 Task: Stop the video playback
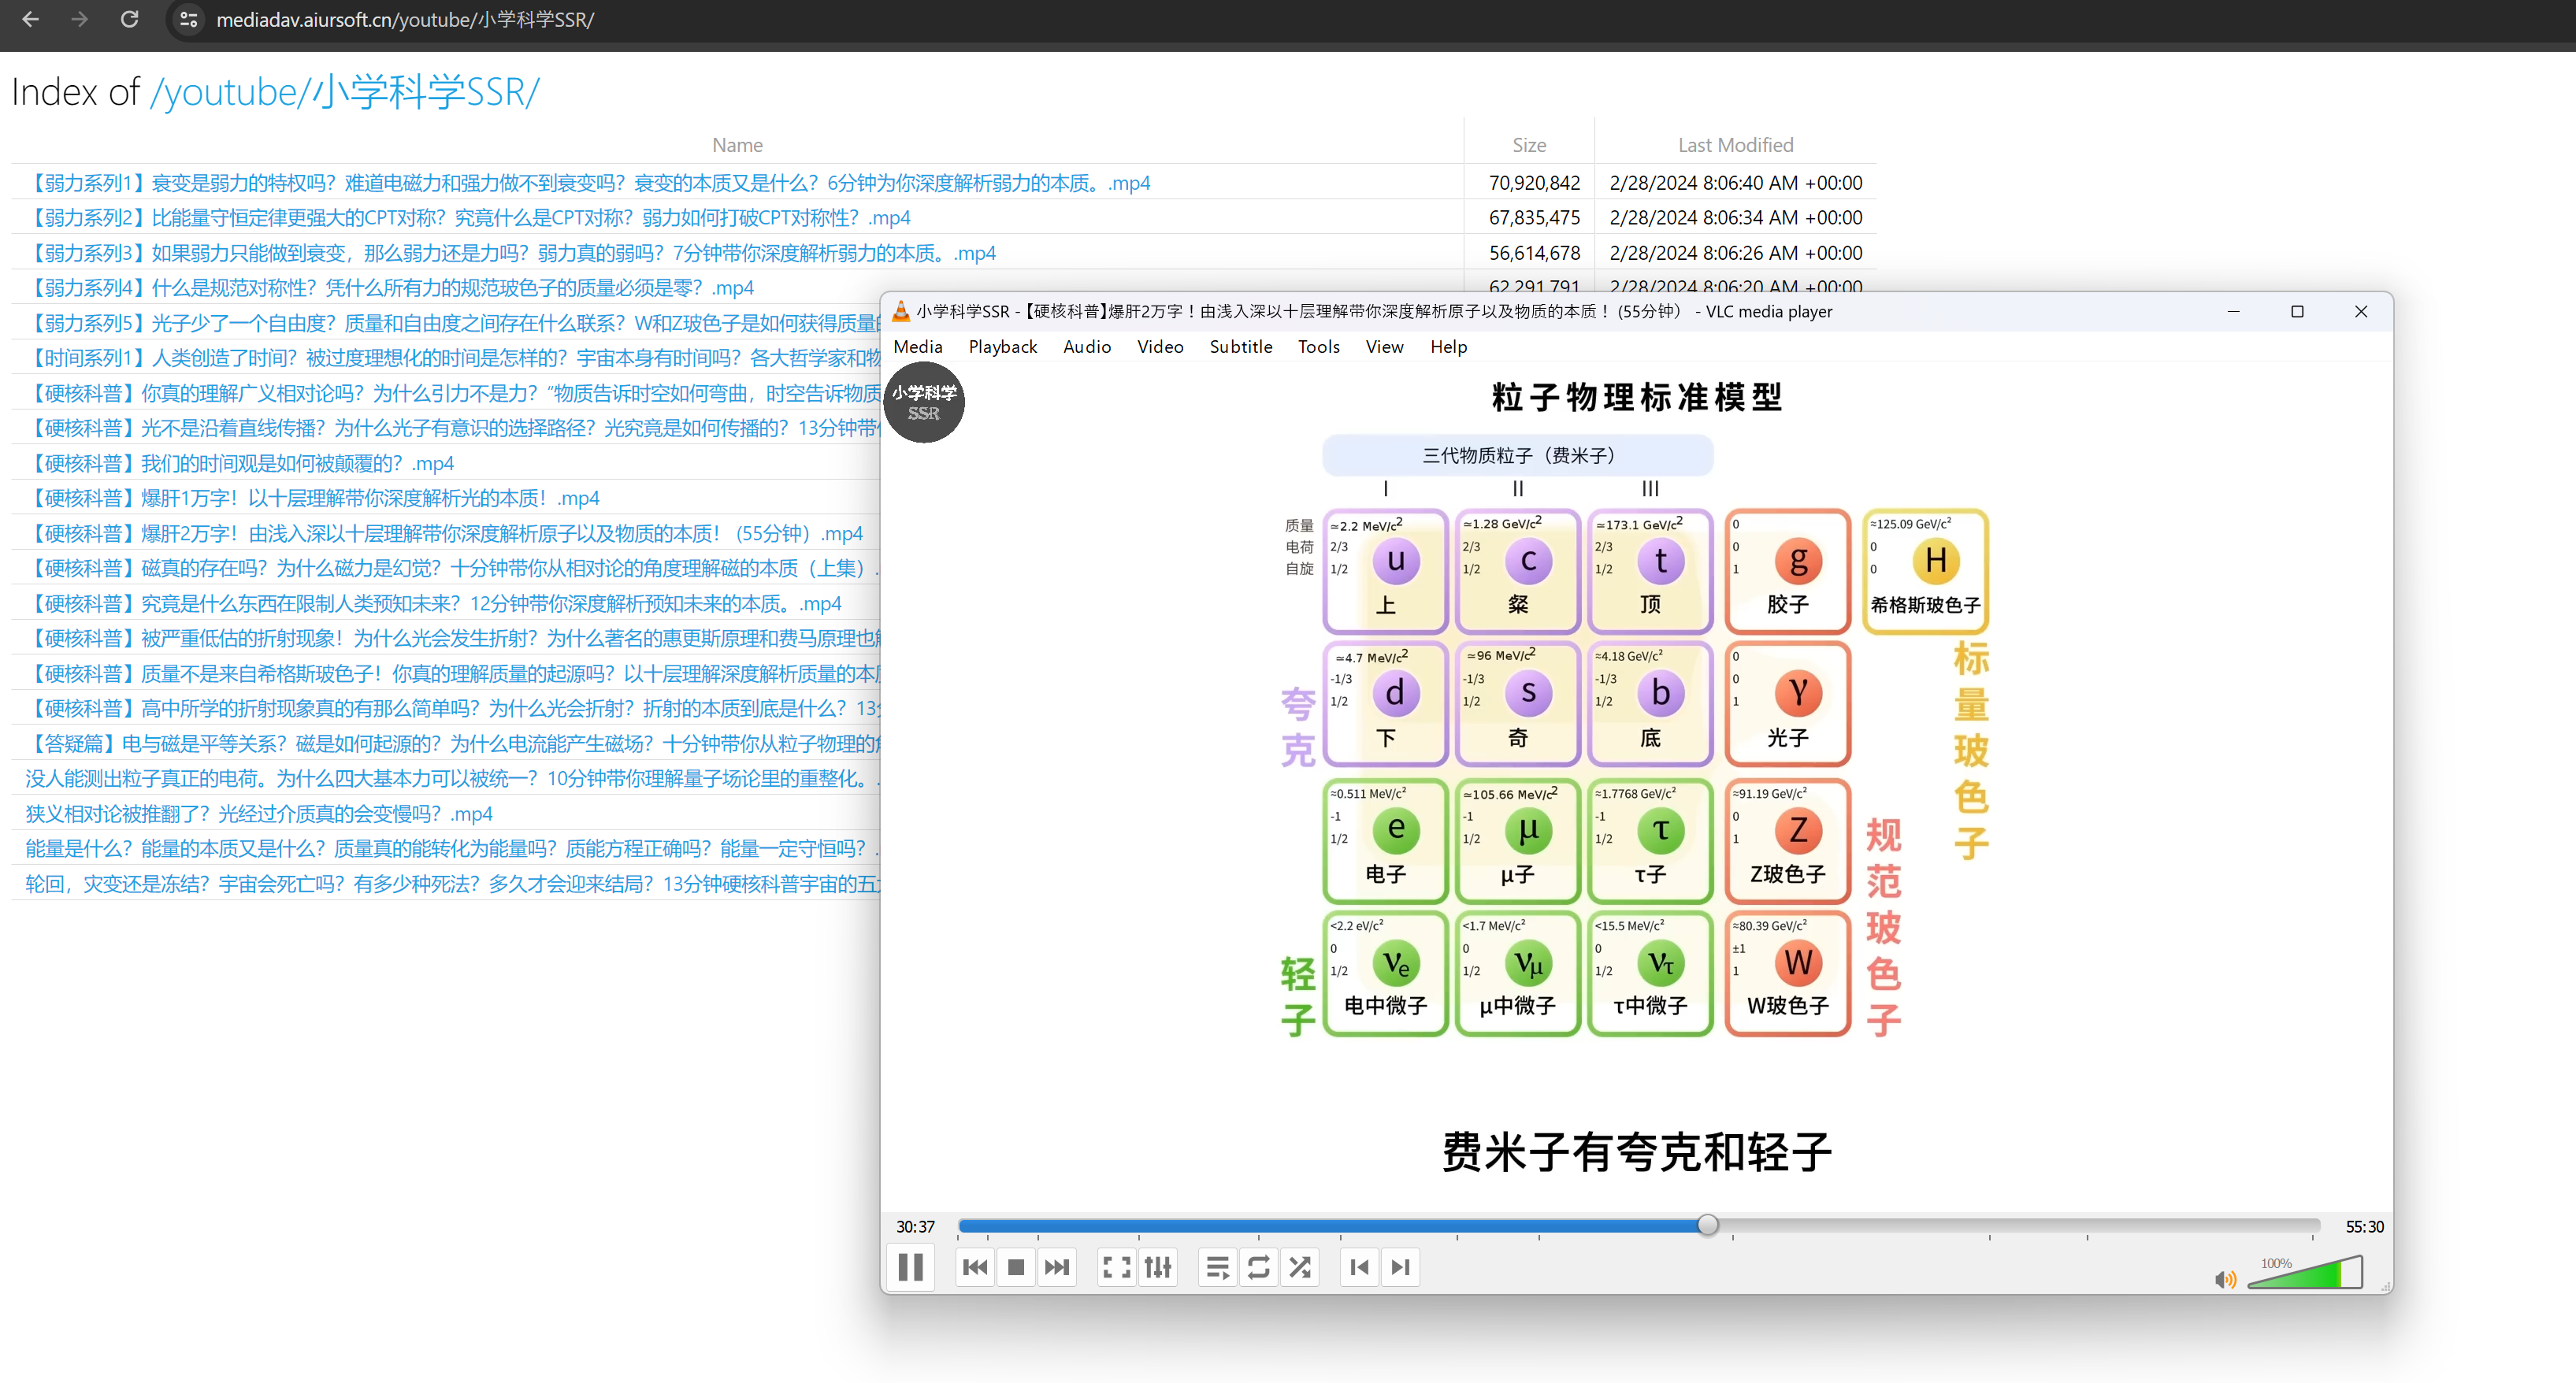coord(1016,1267)
